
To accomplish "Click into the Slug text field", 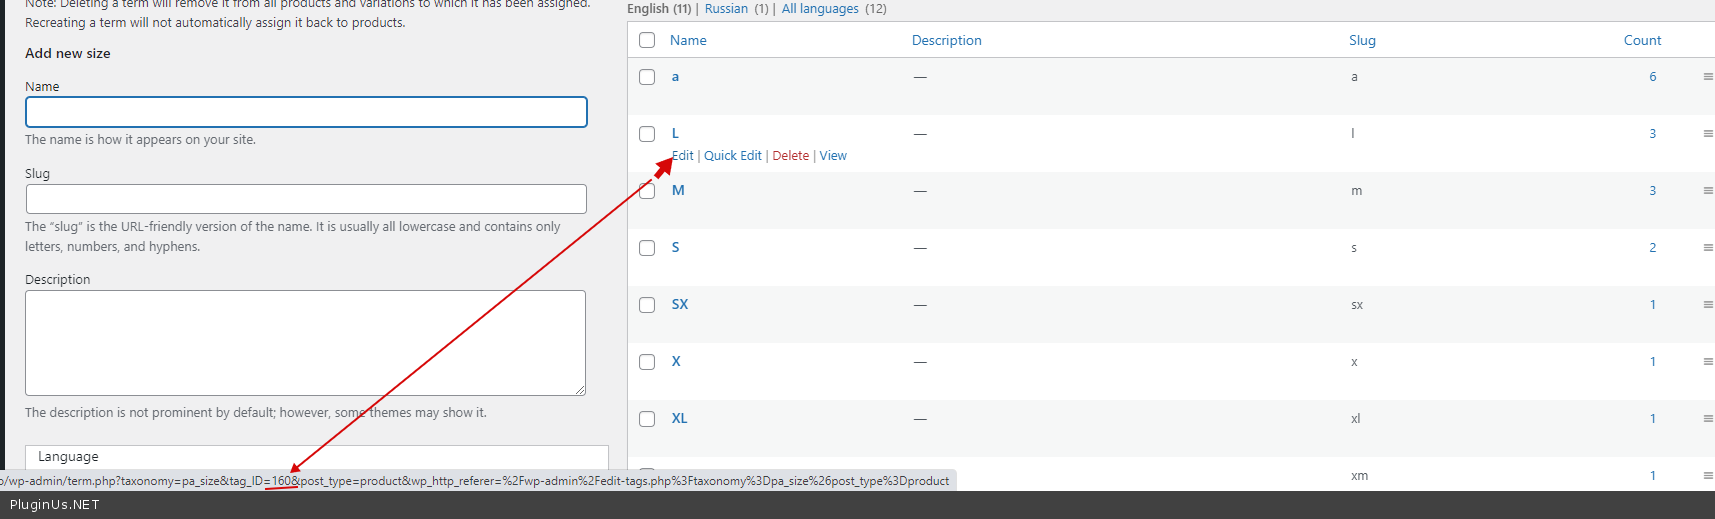I will point(306,199).
